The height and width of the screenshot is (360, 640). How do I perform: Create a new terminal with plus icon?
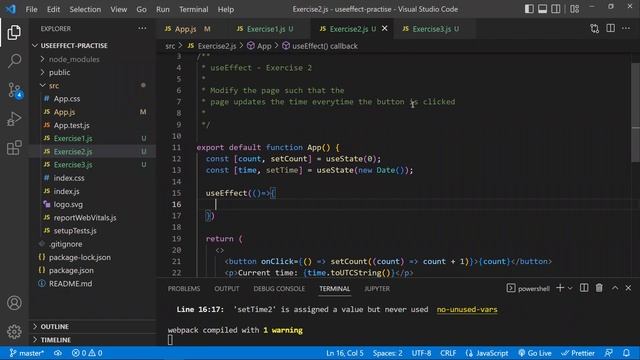pos(560,288)
